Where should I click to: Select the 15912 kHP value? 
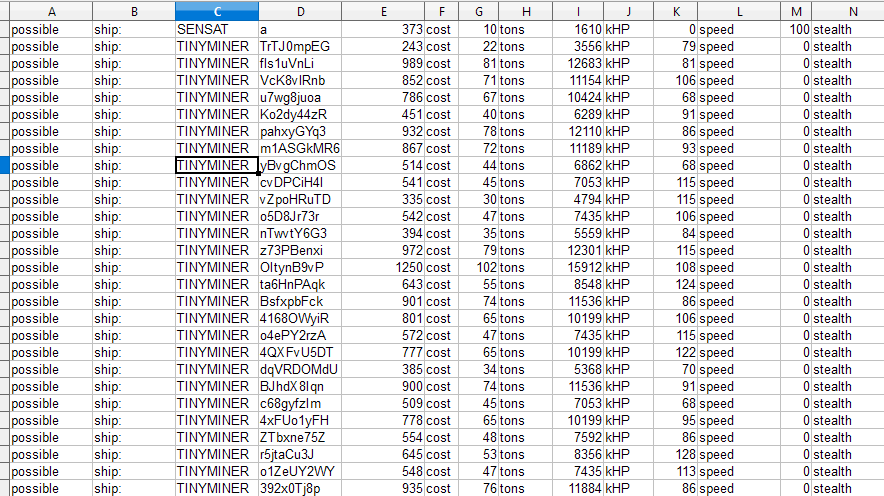click(578, 267)
